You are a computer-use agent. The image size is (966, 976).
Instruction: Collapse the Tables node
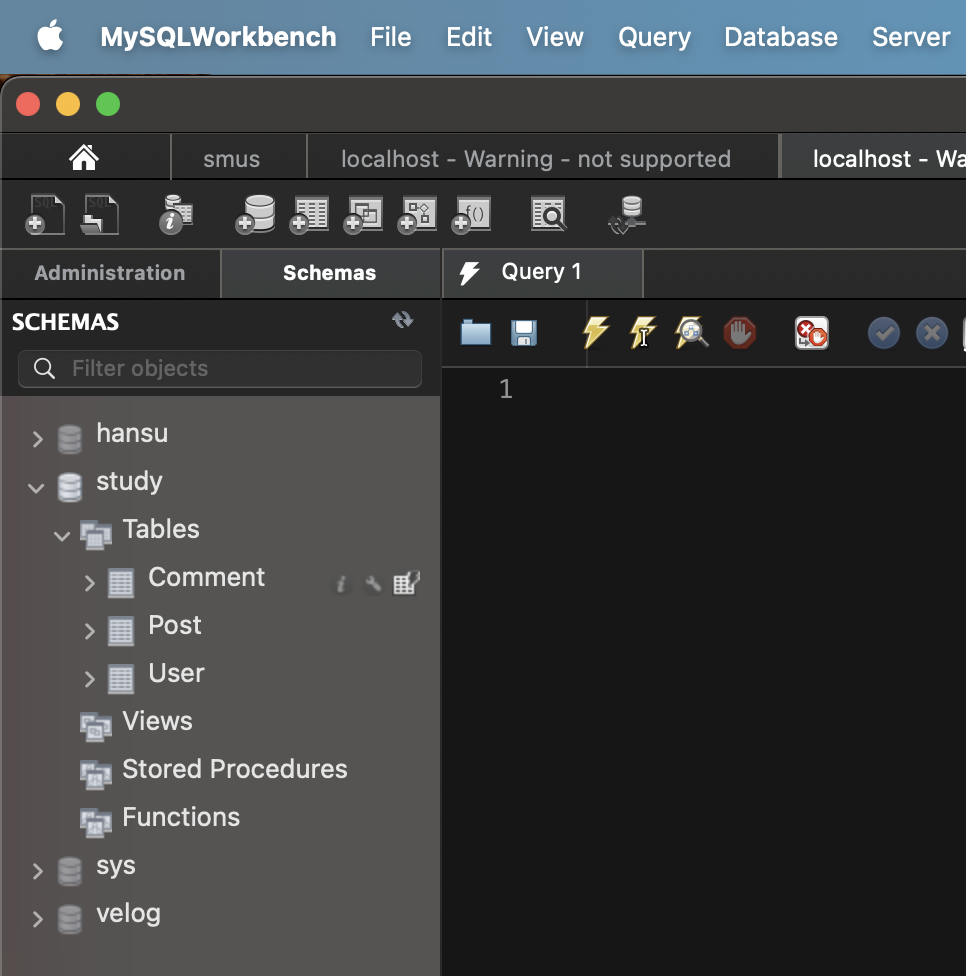point(62,535)
